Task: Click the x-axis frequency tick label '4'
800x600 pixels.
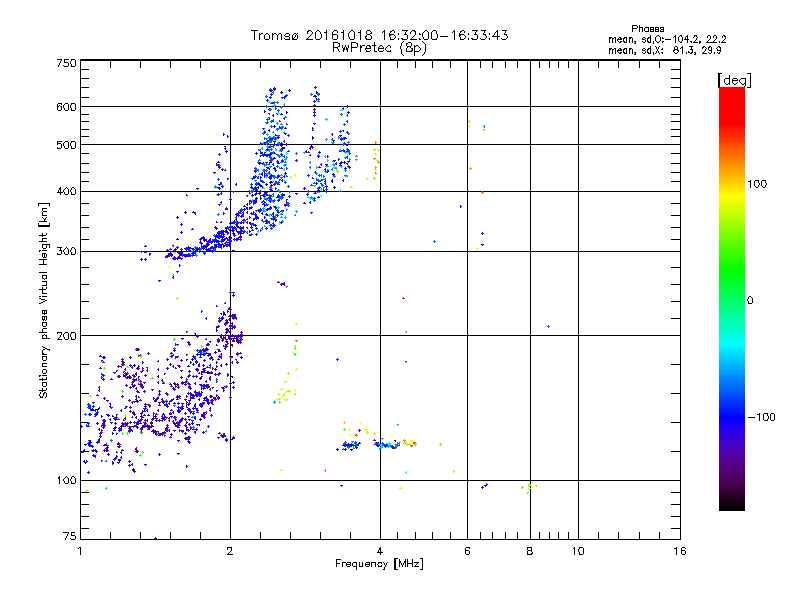Action: pos(380,551)
